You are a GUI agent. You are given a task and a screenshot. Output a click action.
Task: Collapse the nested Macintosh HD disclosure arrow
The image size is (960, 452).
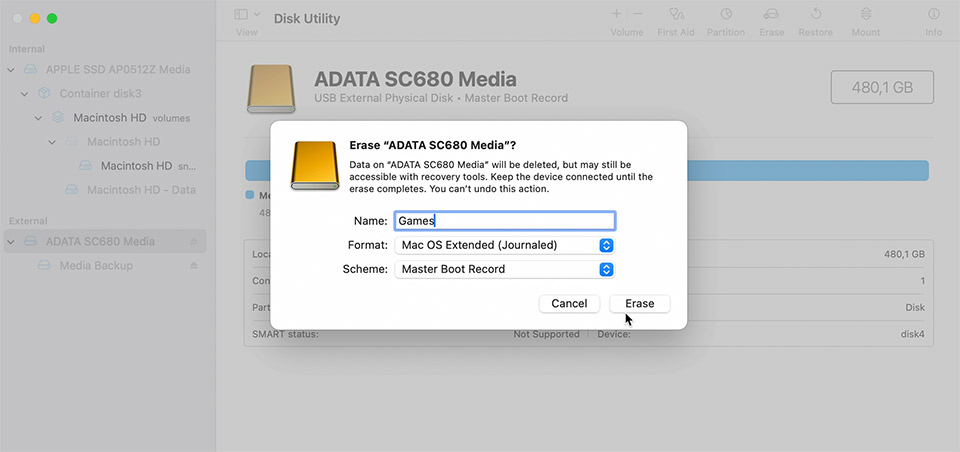pos(52,142)
